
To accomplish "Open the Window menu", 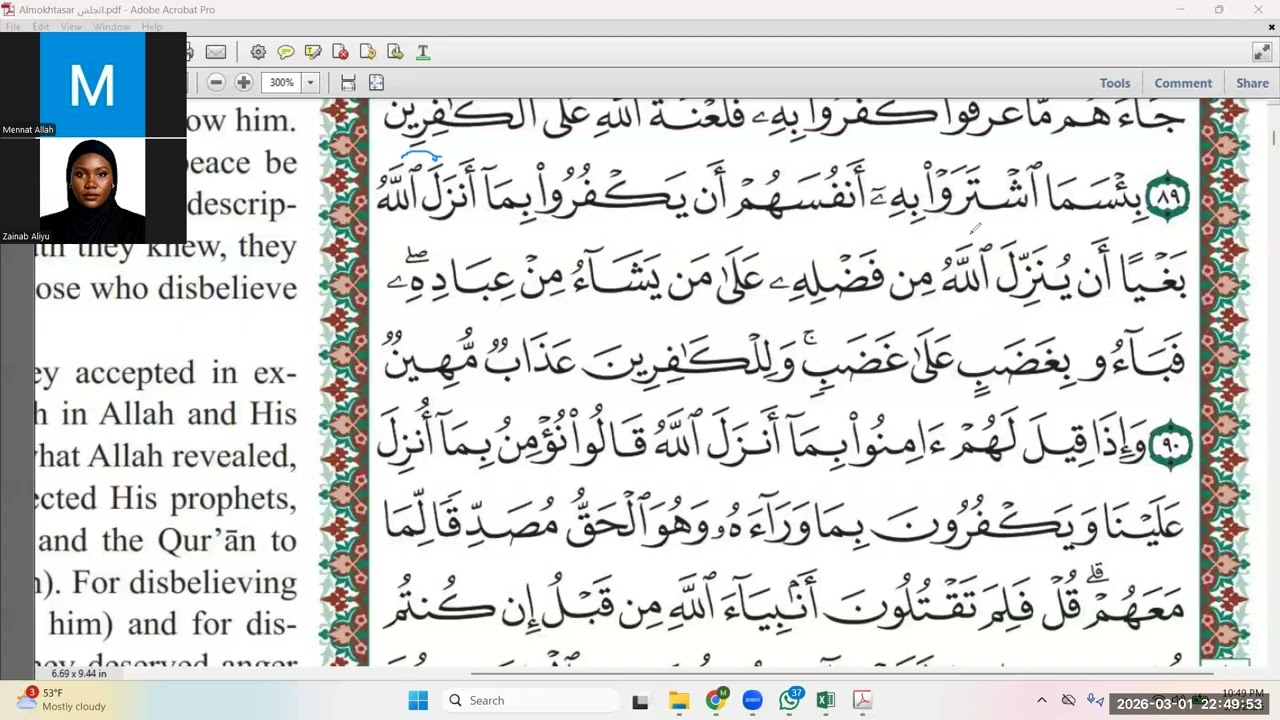I will point(111,27).
